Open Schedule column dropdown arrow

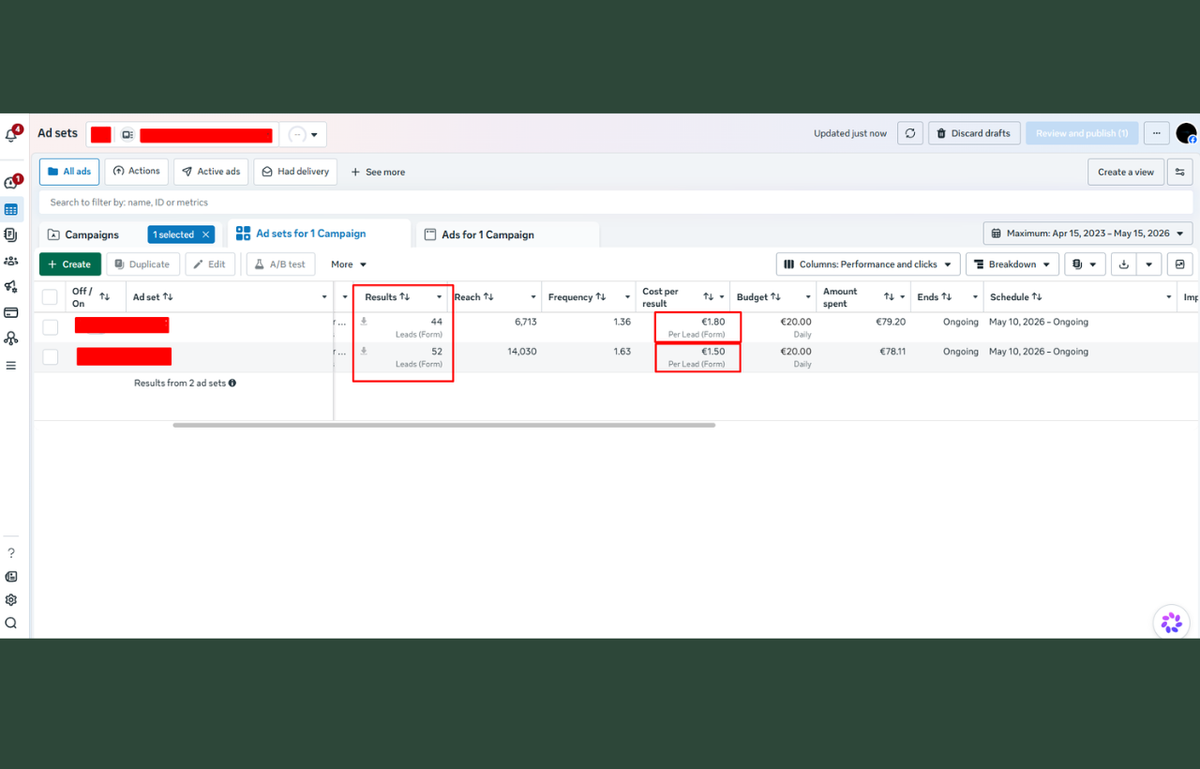(1169, 297)
